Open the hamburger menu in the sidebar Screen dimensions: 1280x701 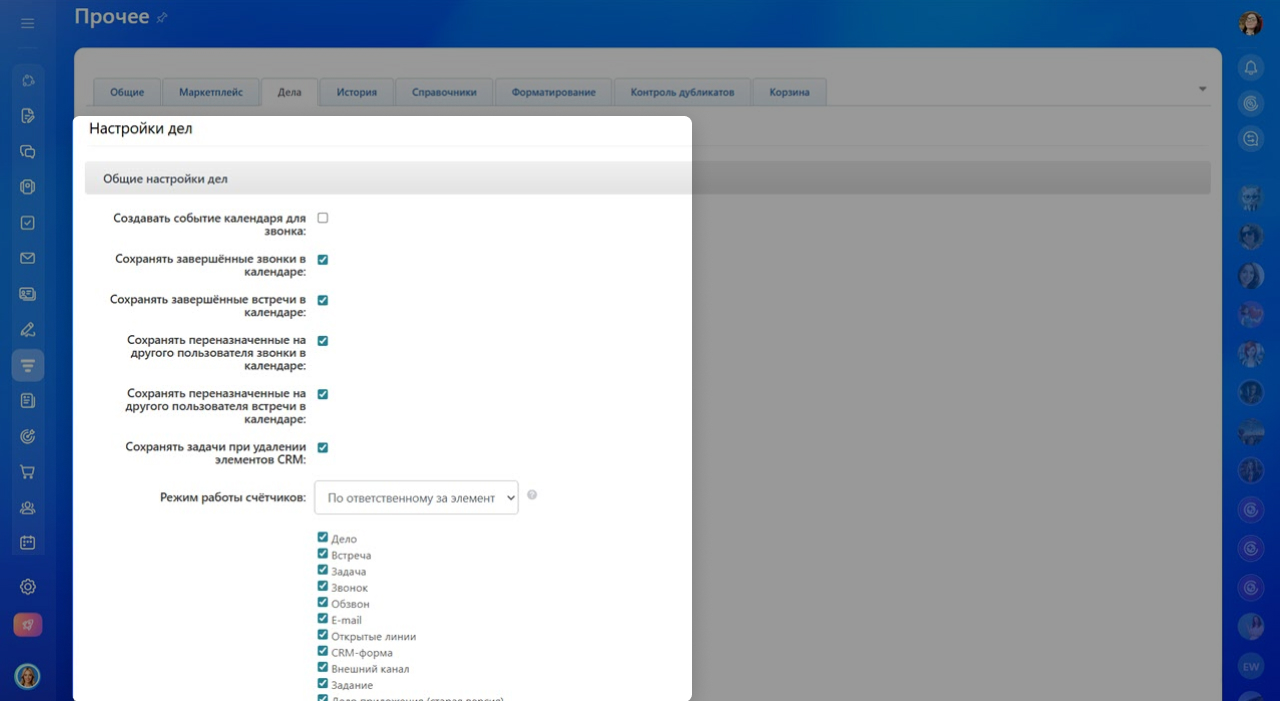point(27,23)
